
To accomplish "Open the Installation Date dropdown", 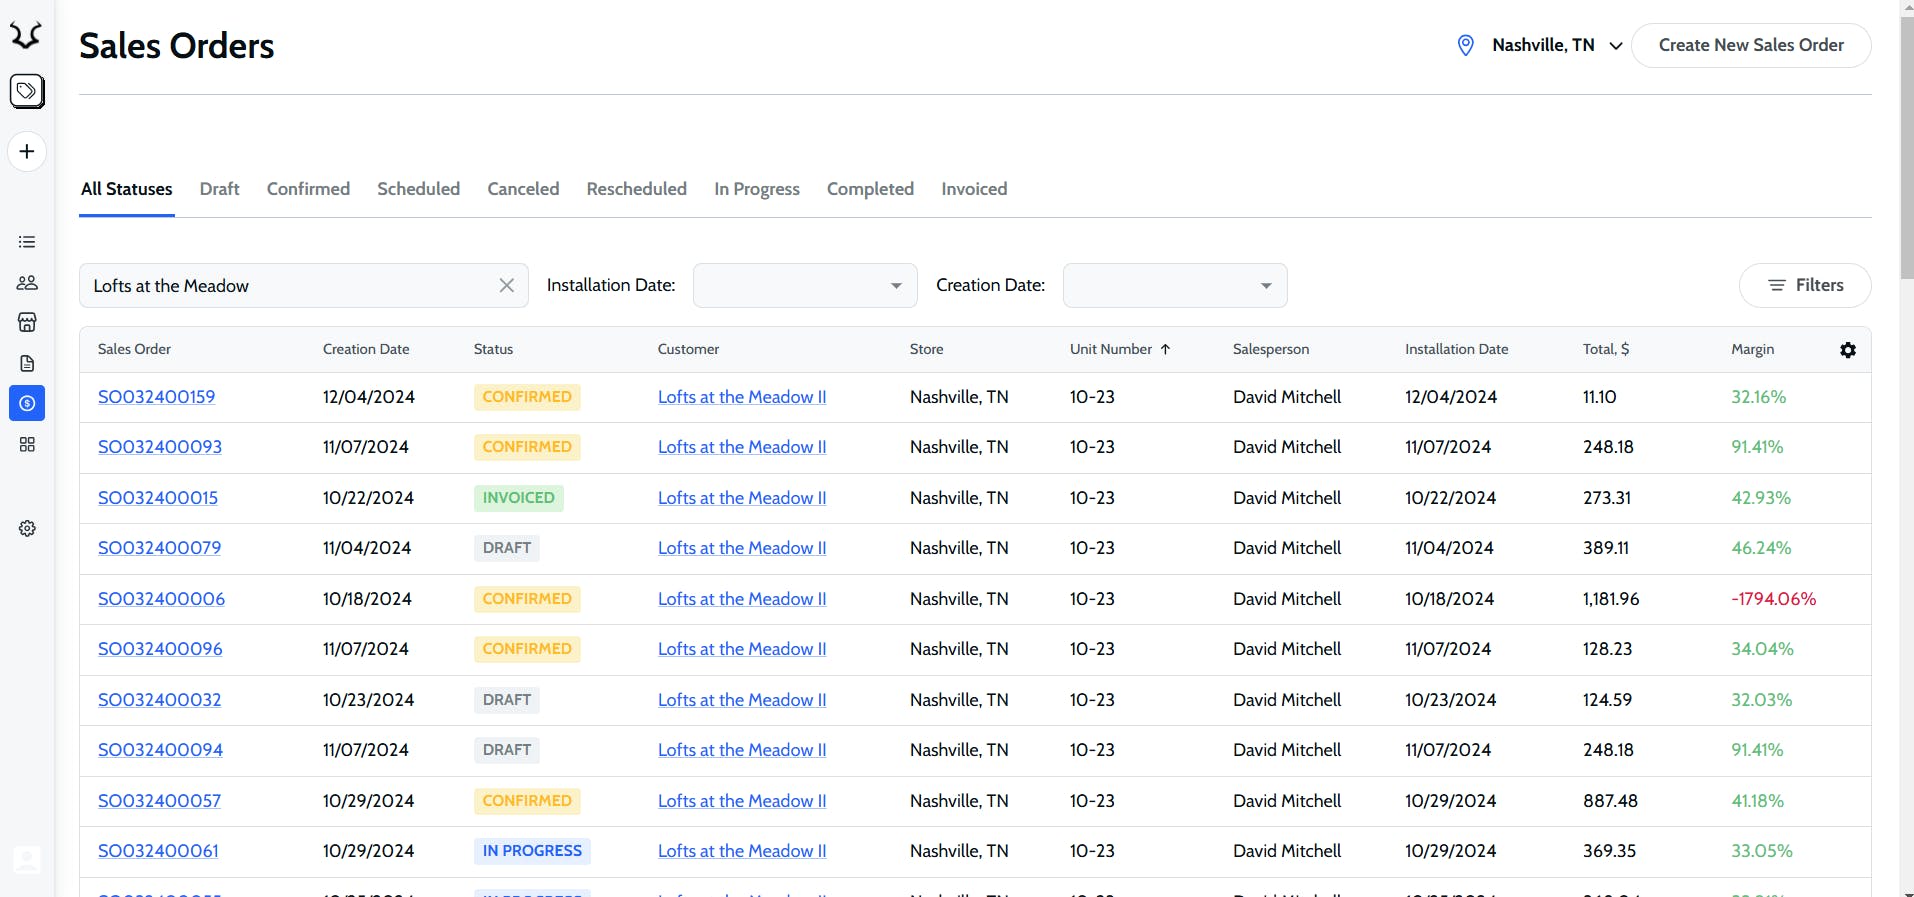I will [805, 286].
